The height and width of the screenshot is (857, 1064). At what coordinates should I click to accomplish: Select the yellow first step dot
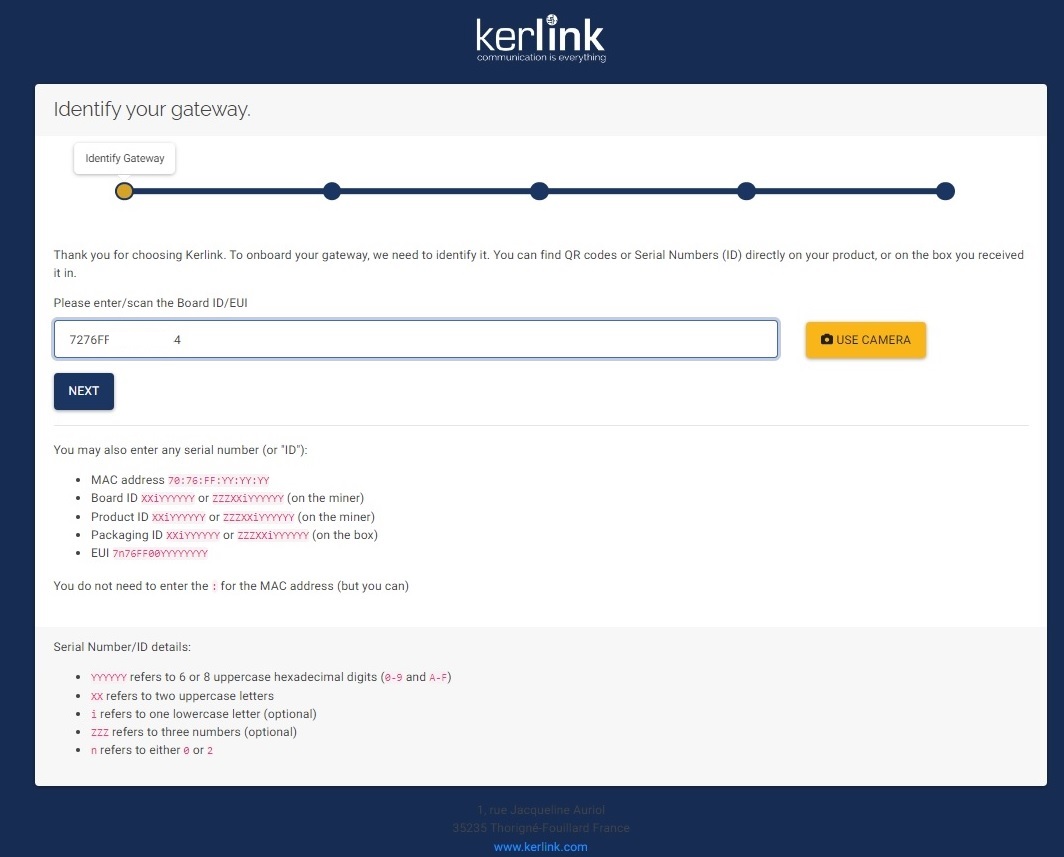point(124,191)
